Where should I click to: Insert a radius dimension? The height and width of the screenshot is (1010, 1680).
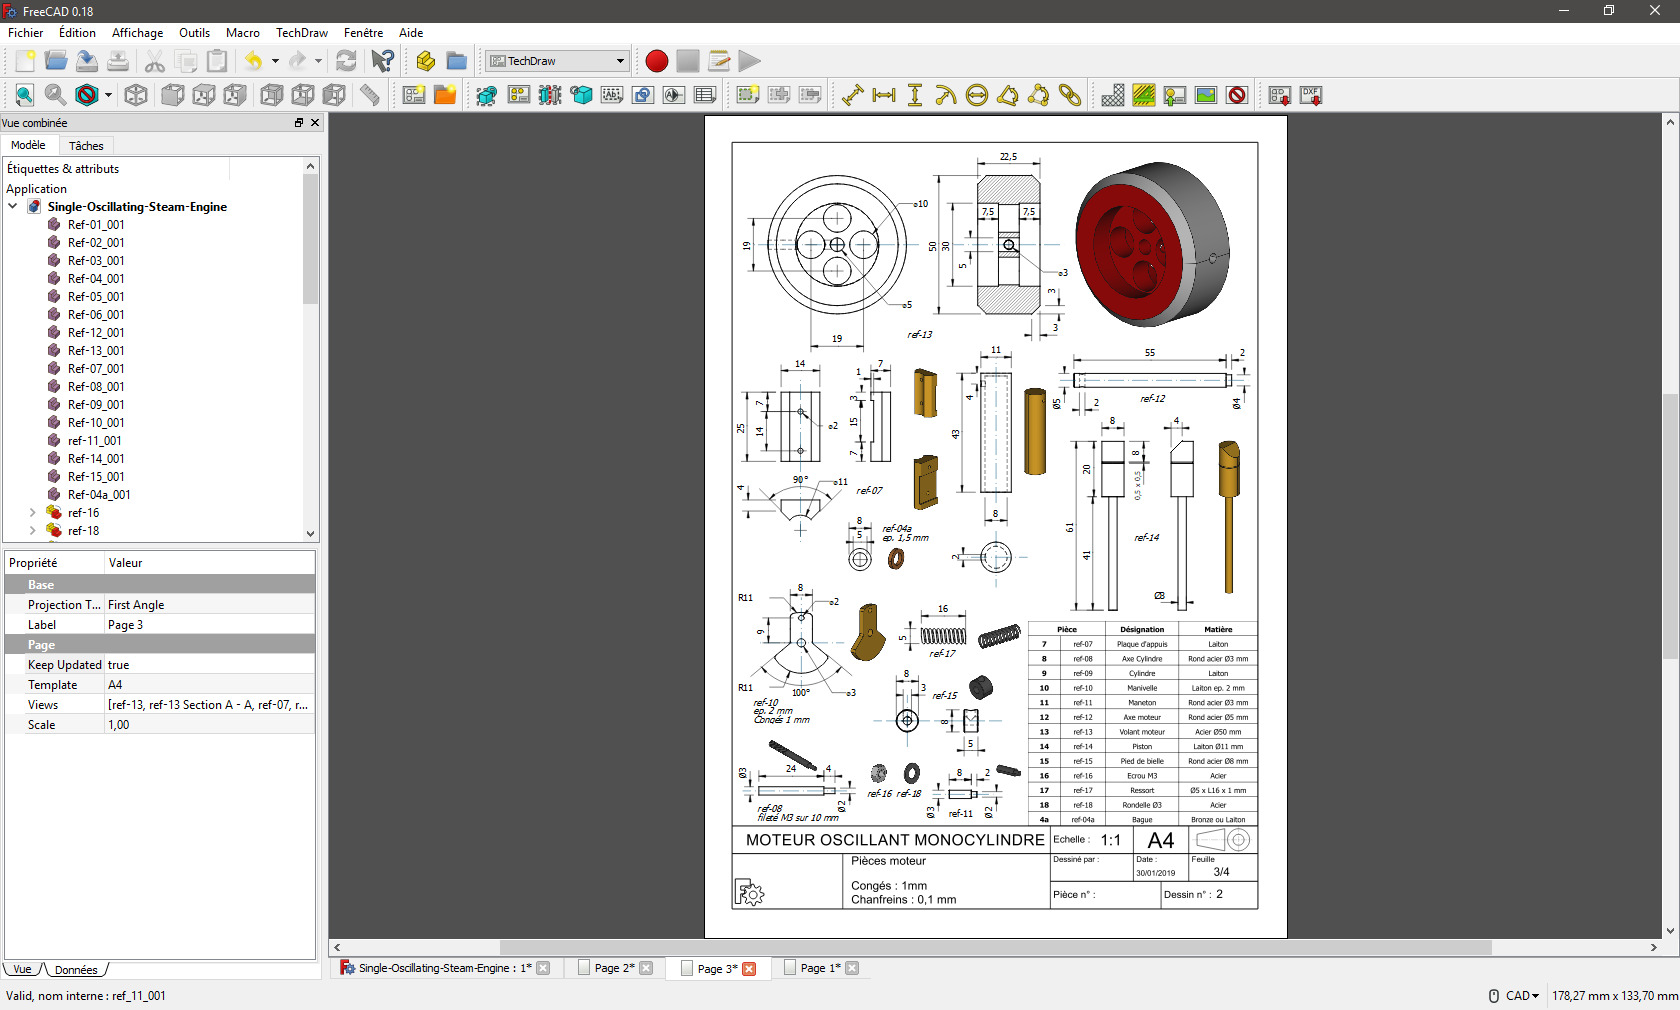pos(946,95)
